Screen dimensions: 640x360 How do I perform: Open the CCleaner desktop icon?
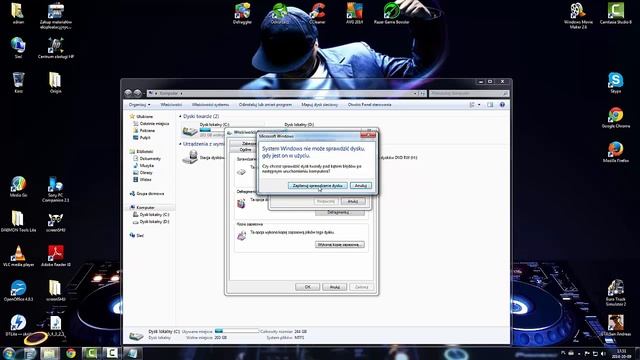tap(317, 13)
